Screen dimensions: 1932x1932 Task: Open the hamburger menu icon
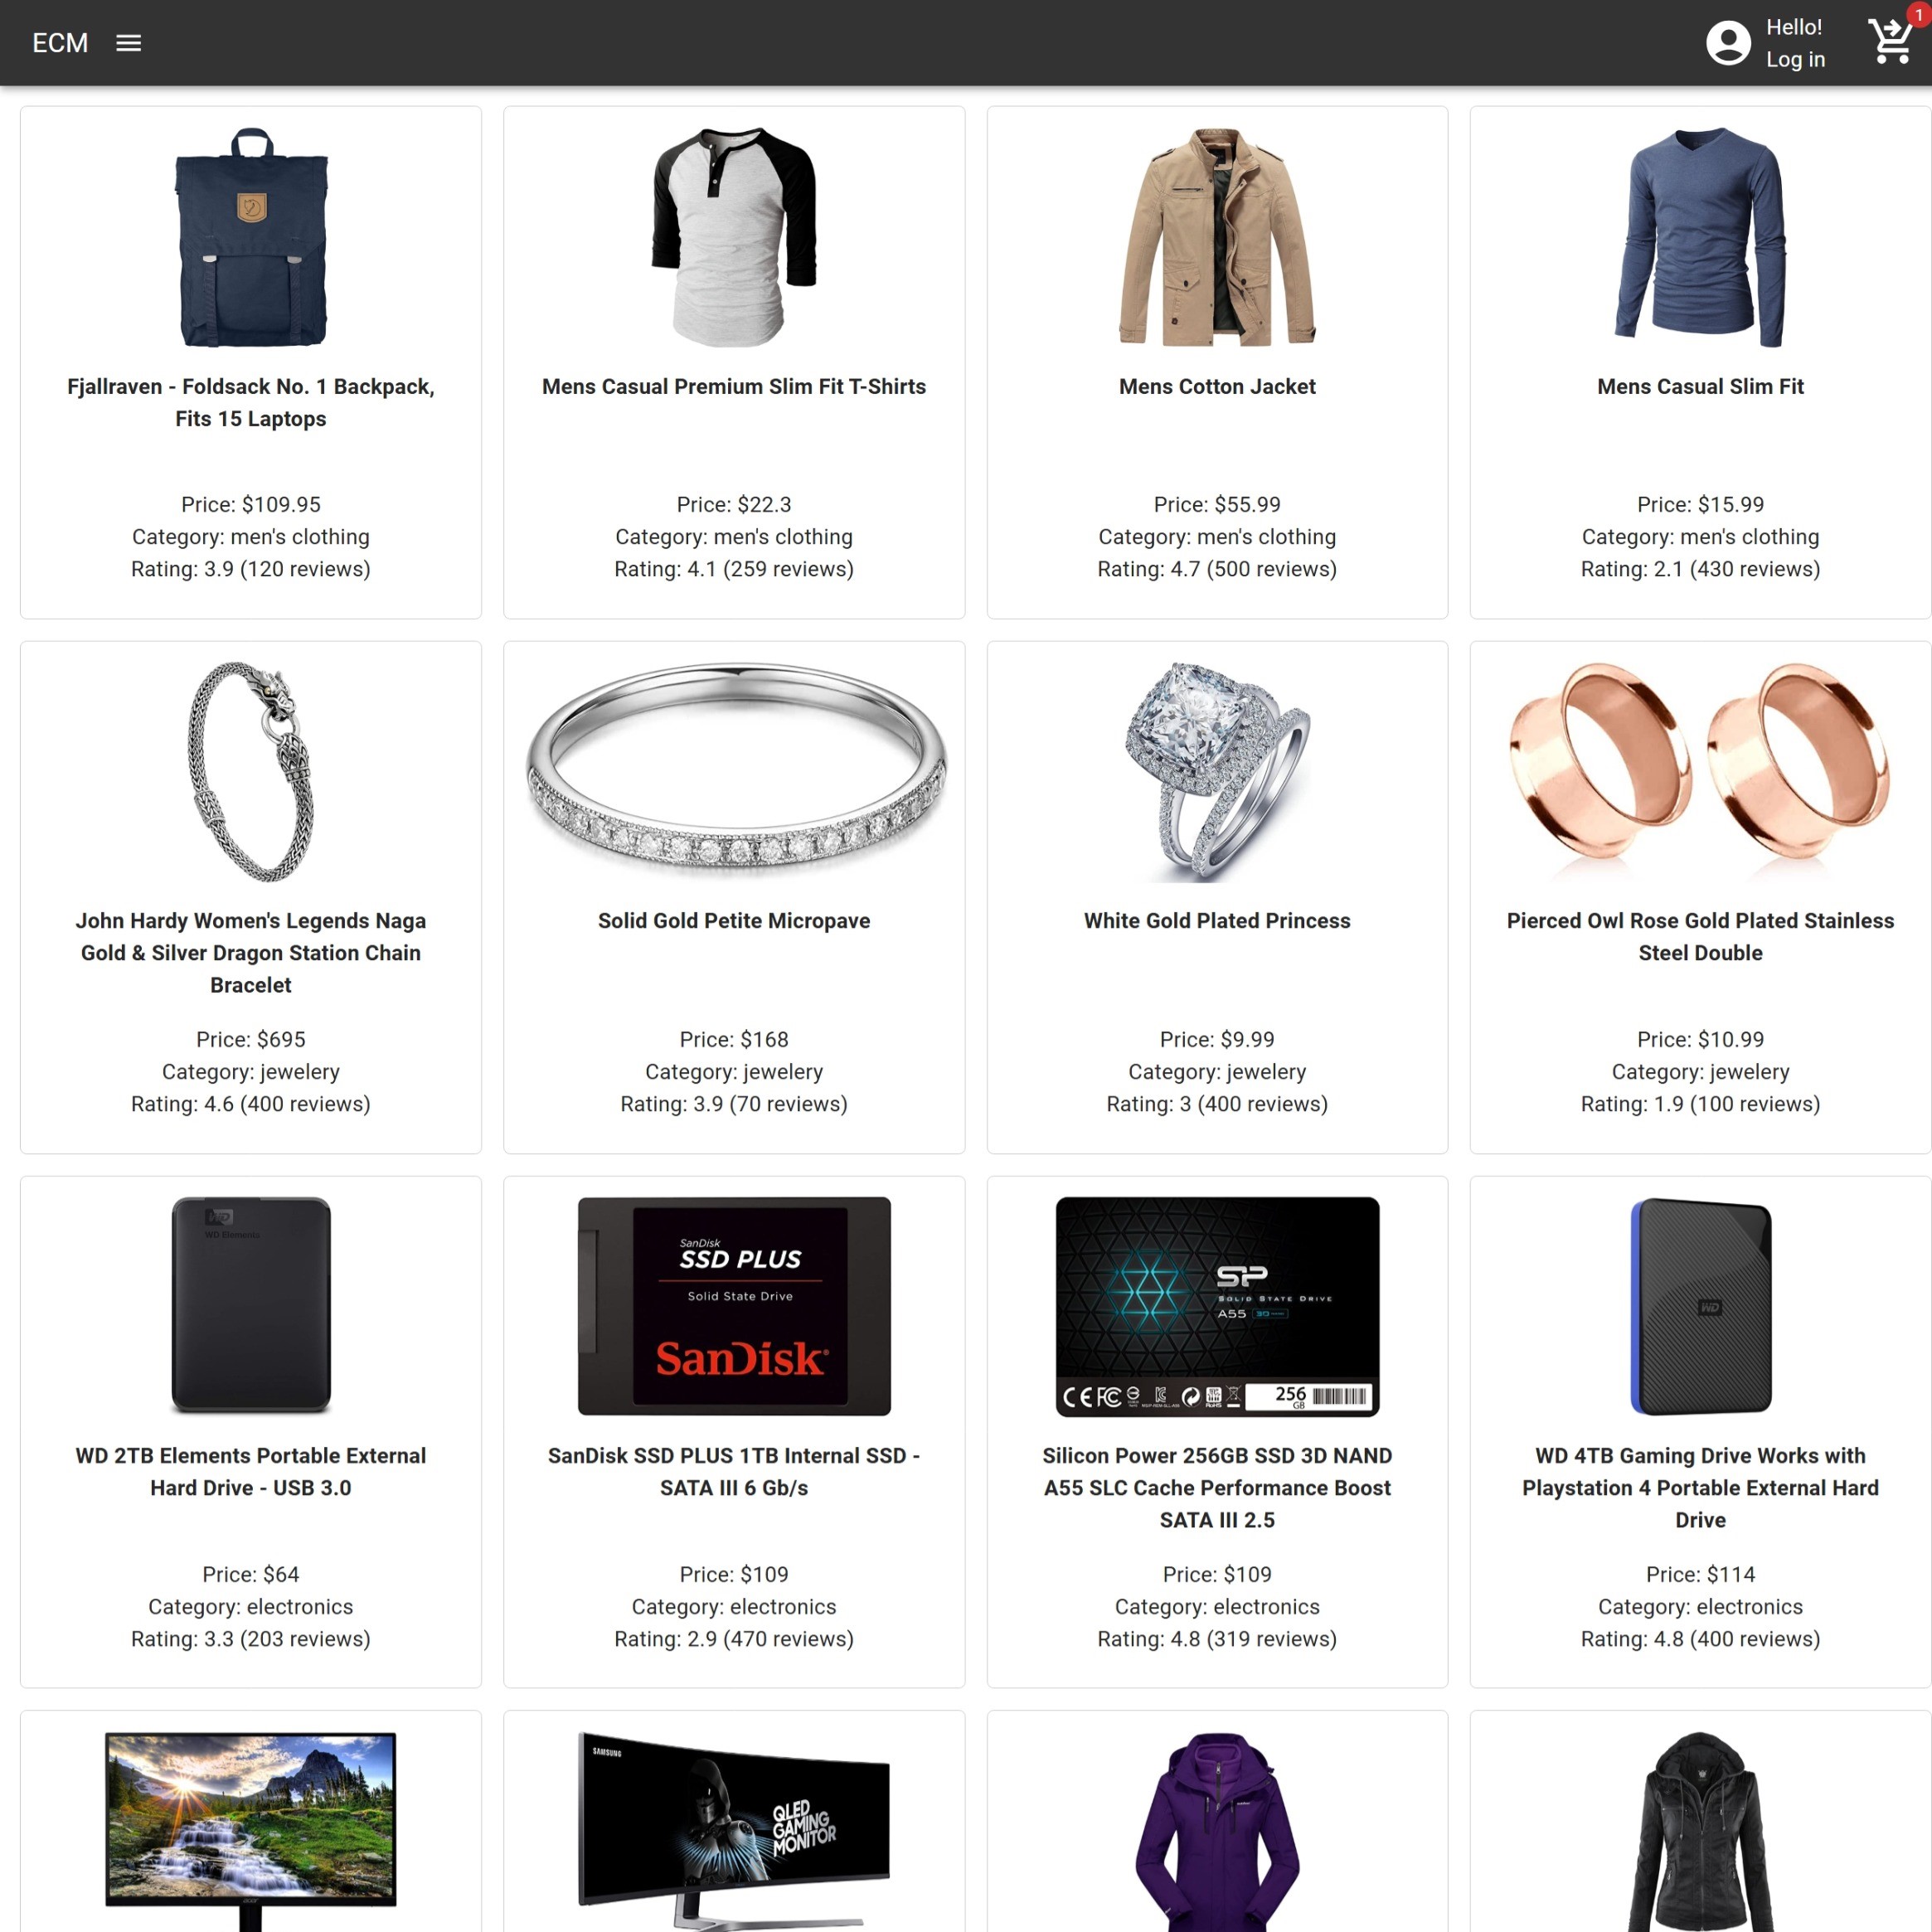(128, 43)
